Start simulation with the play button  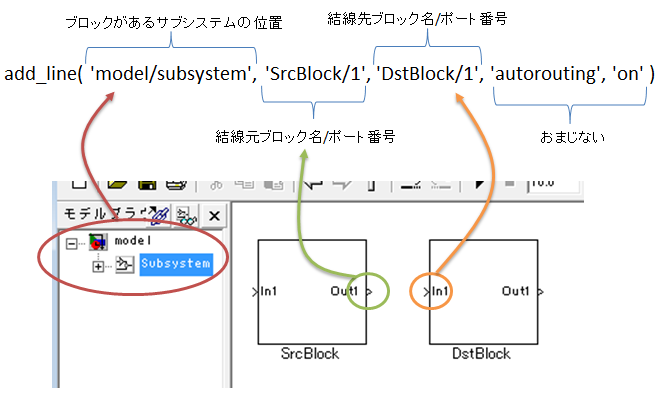479,184
